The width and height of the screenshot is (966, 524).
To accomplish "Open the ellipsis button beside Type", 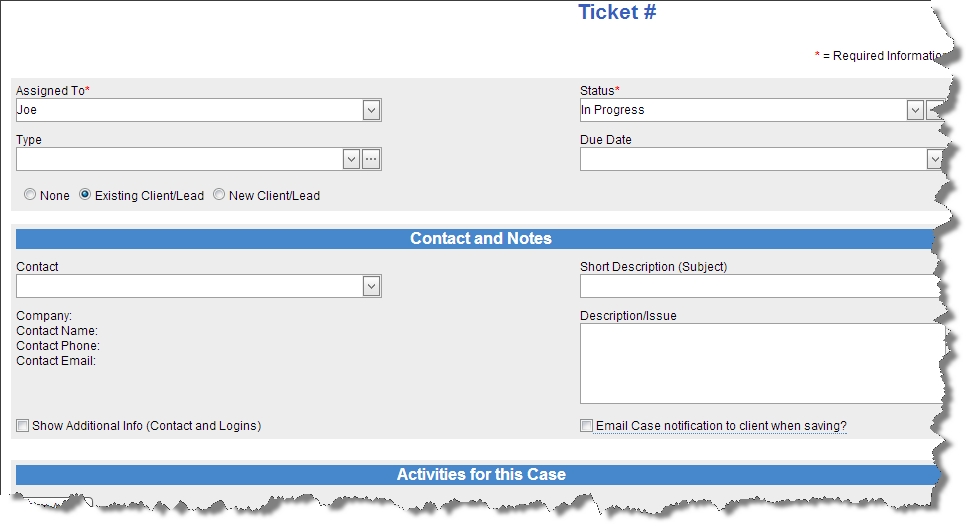I will pyautogui.click(x=371, y=159).
